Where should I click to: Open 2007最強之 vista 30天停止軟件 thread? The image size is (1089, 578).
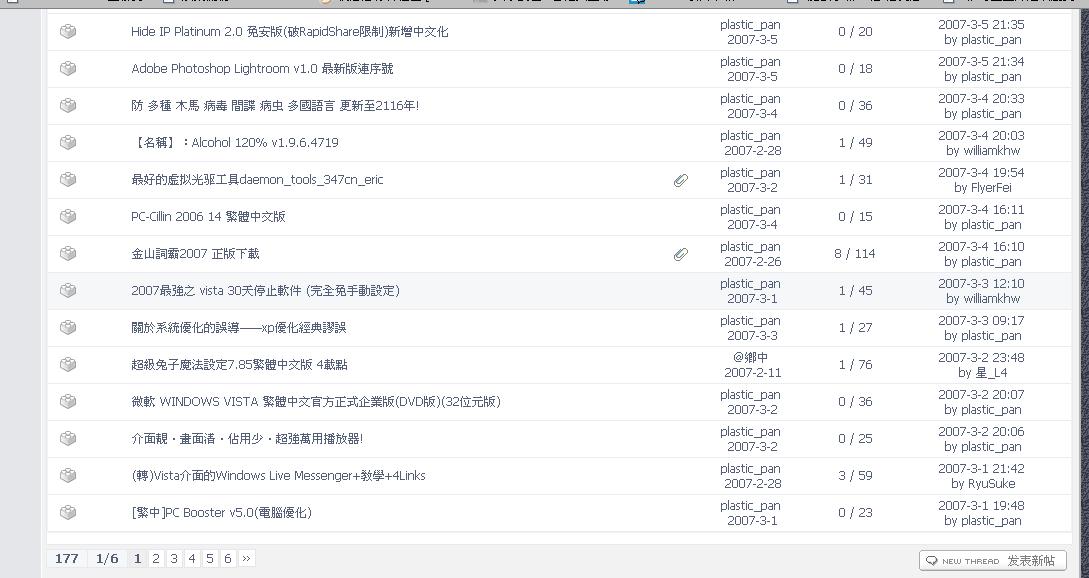(x=265, y=290)
